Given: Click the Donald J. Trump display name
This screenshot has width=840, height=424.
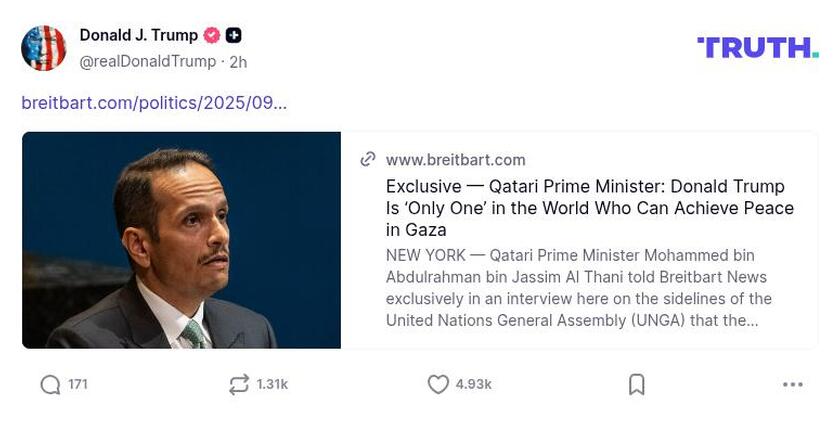Looking at the screenshot, I should click(x=138, y=36).
